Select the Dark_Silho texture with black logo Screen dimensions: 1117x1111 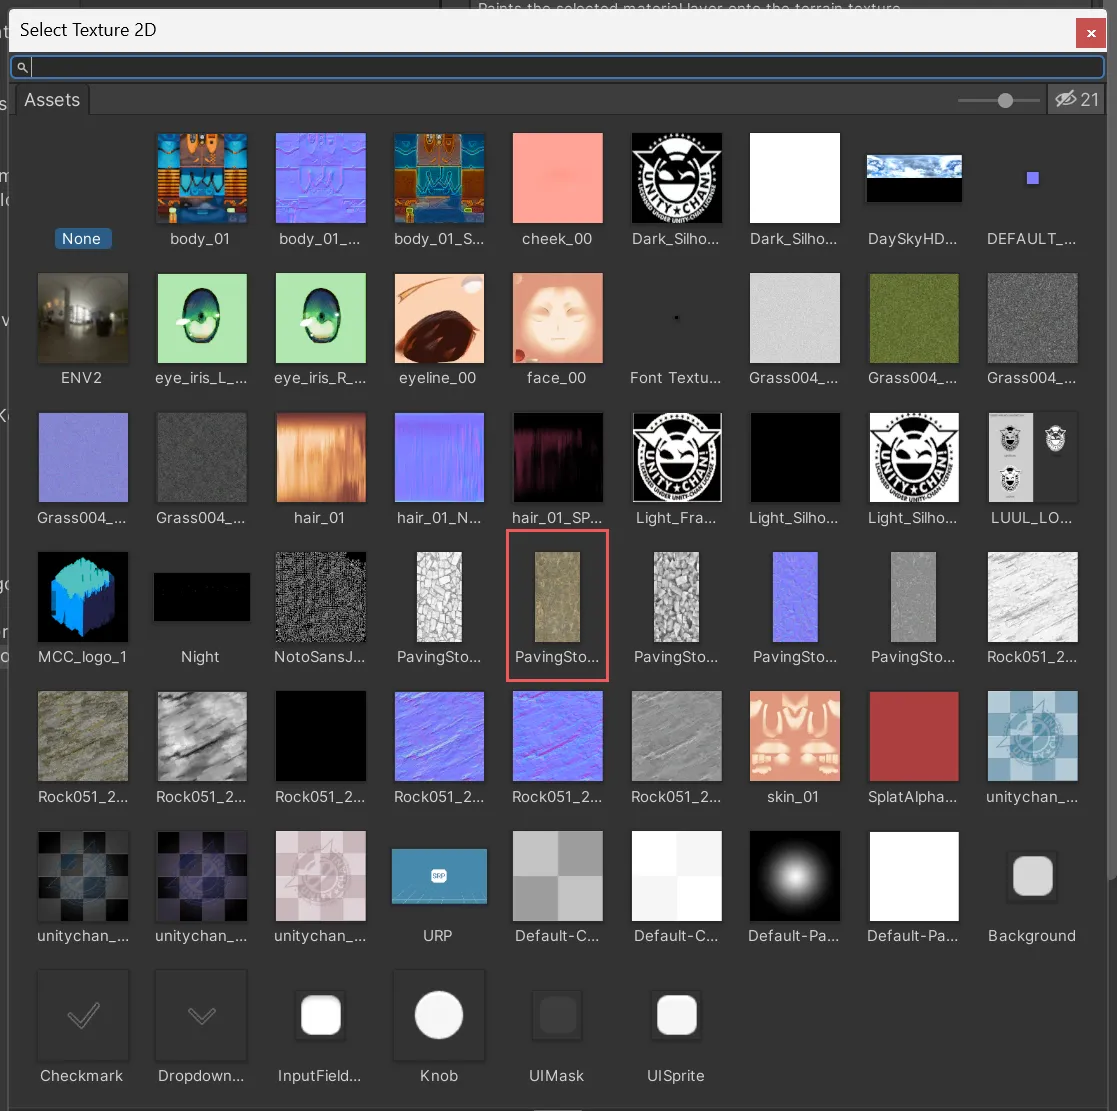coord(676,178)
